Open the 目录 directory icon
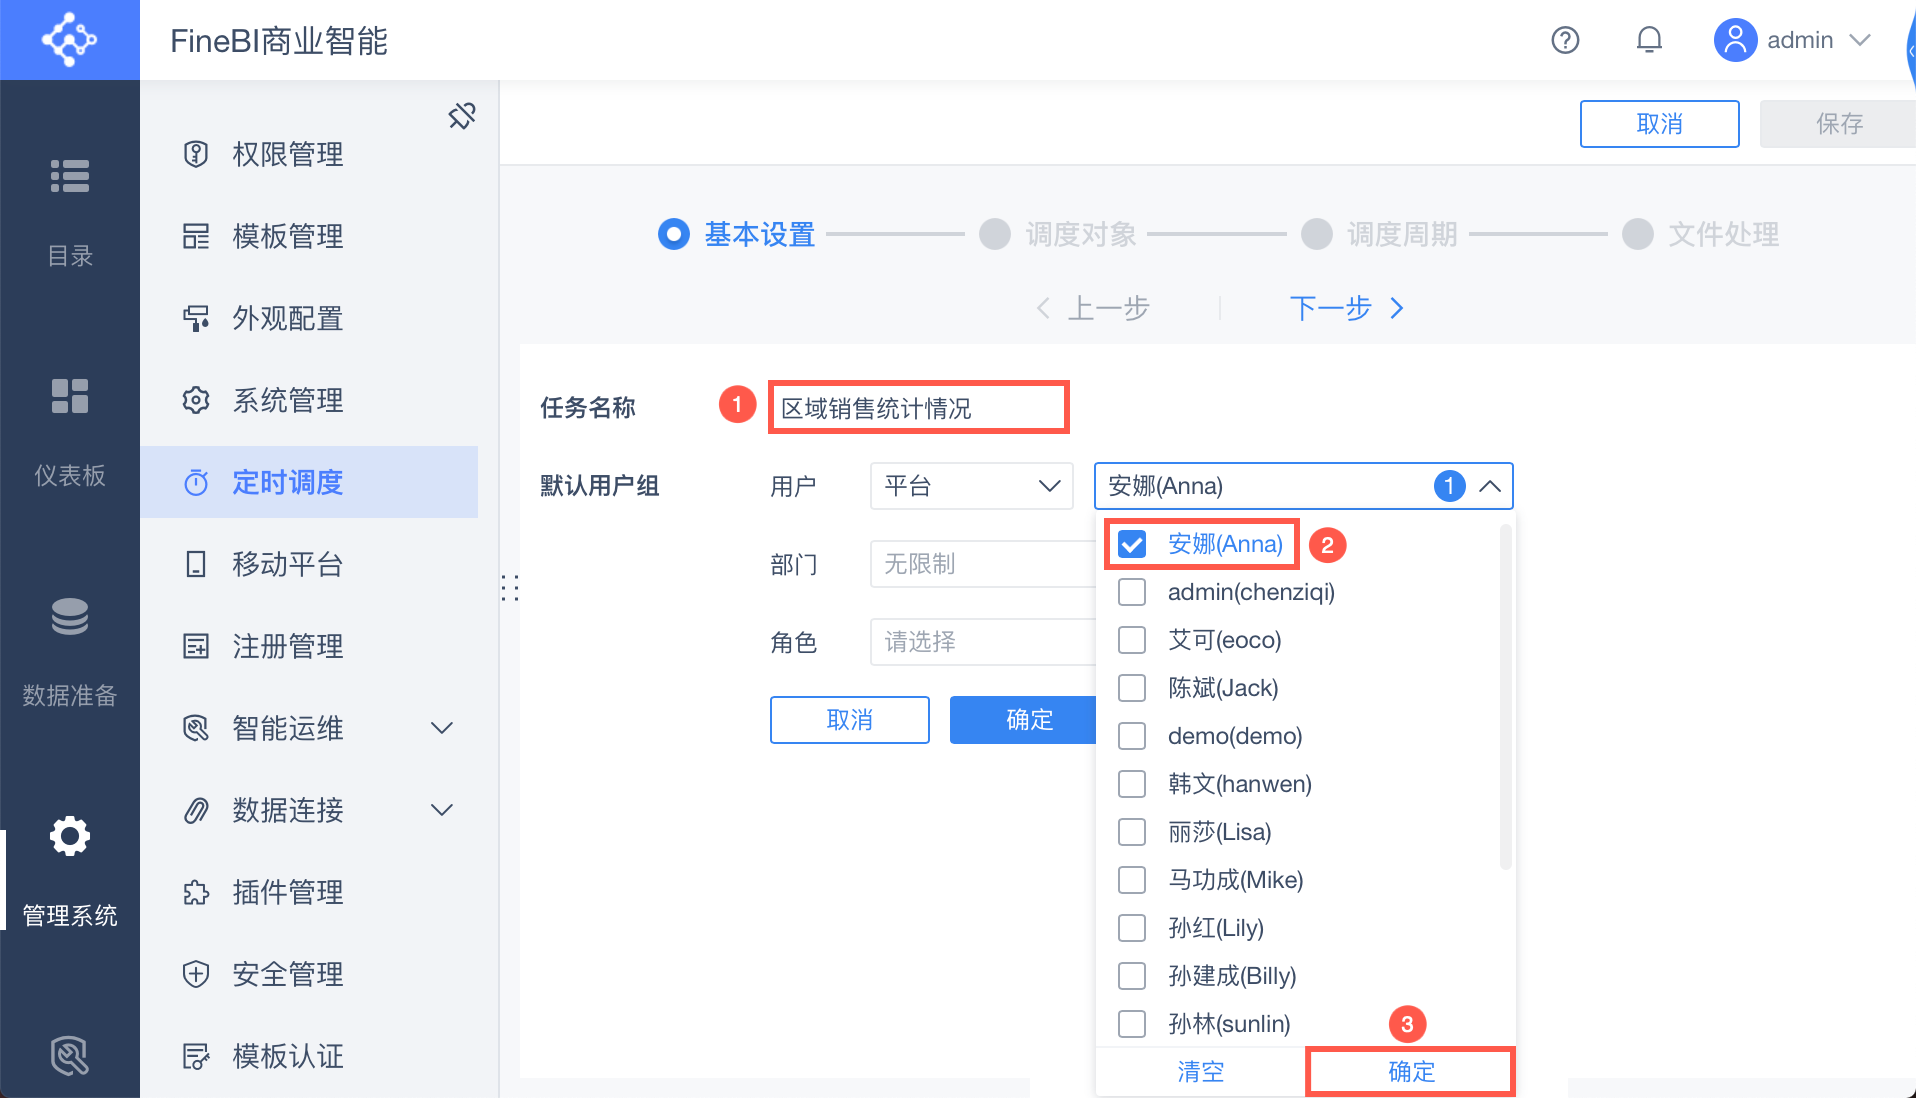 tap(70, 177)
